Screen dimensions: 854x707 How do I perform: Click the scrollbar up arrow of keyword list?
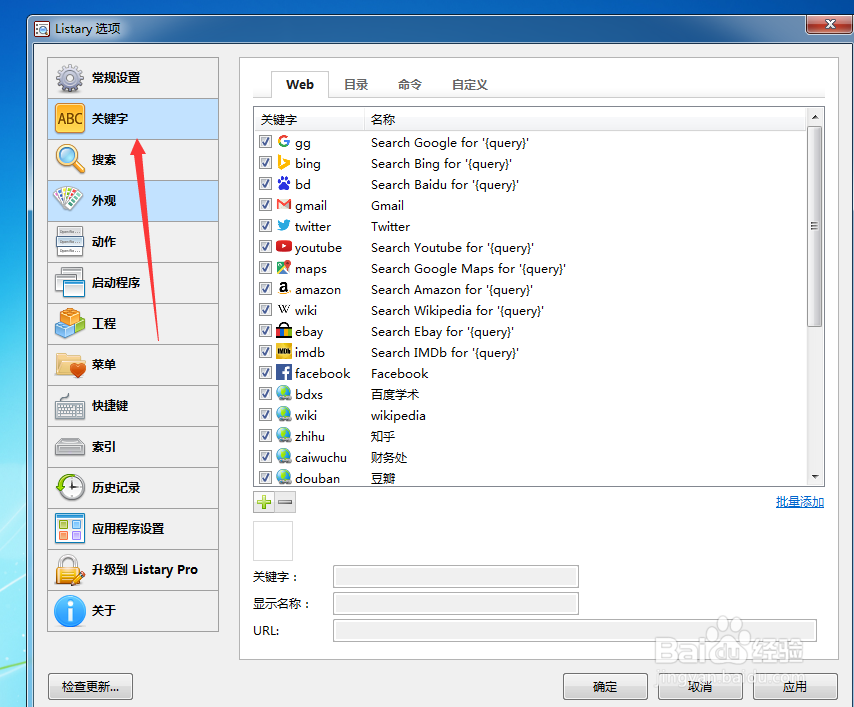[815, 117]
